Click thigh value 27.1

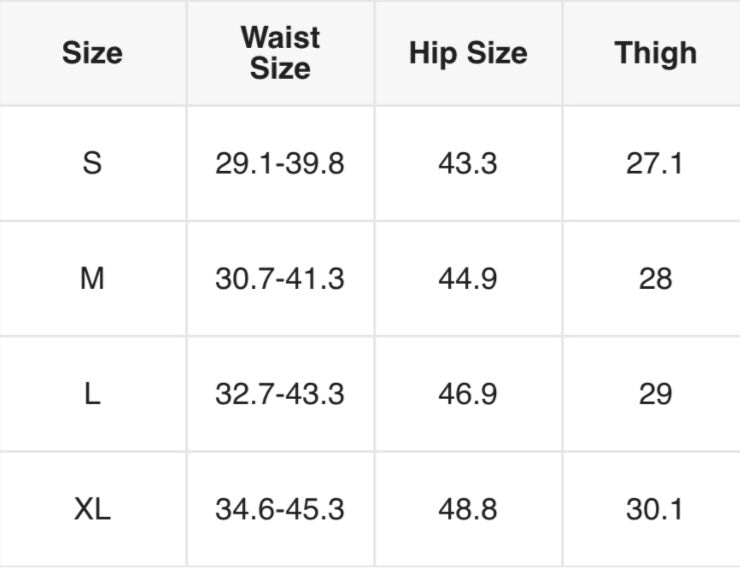tap(655, 163)
